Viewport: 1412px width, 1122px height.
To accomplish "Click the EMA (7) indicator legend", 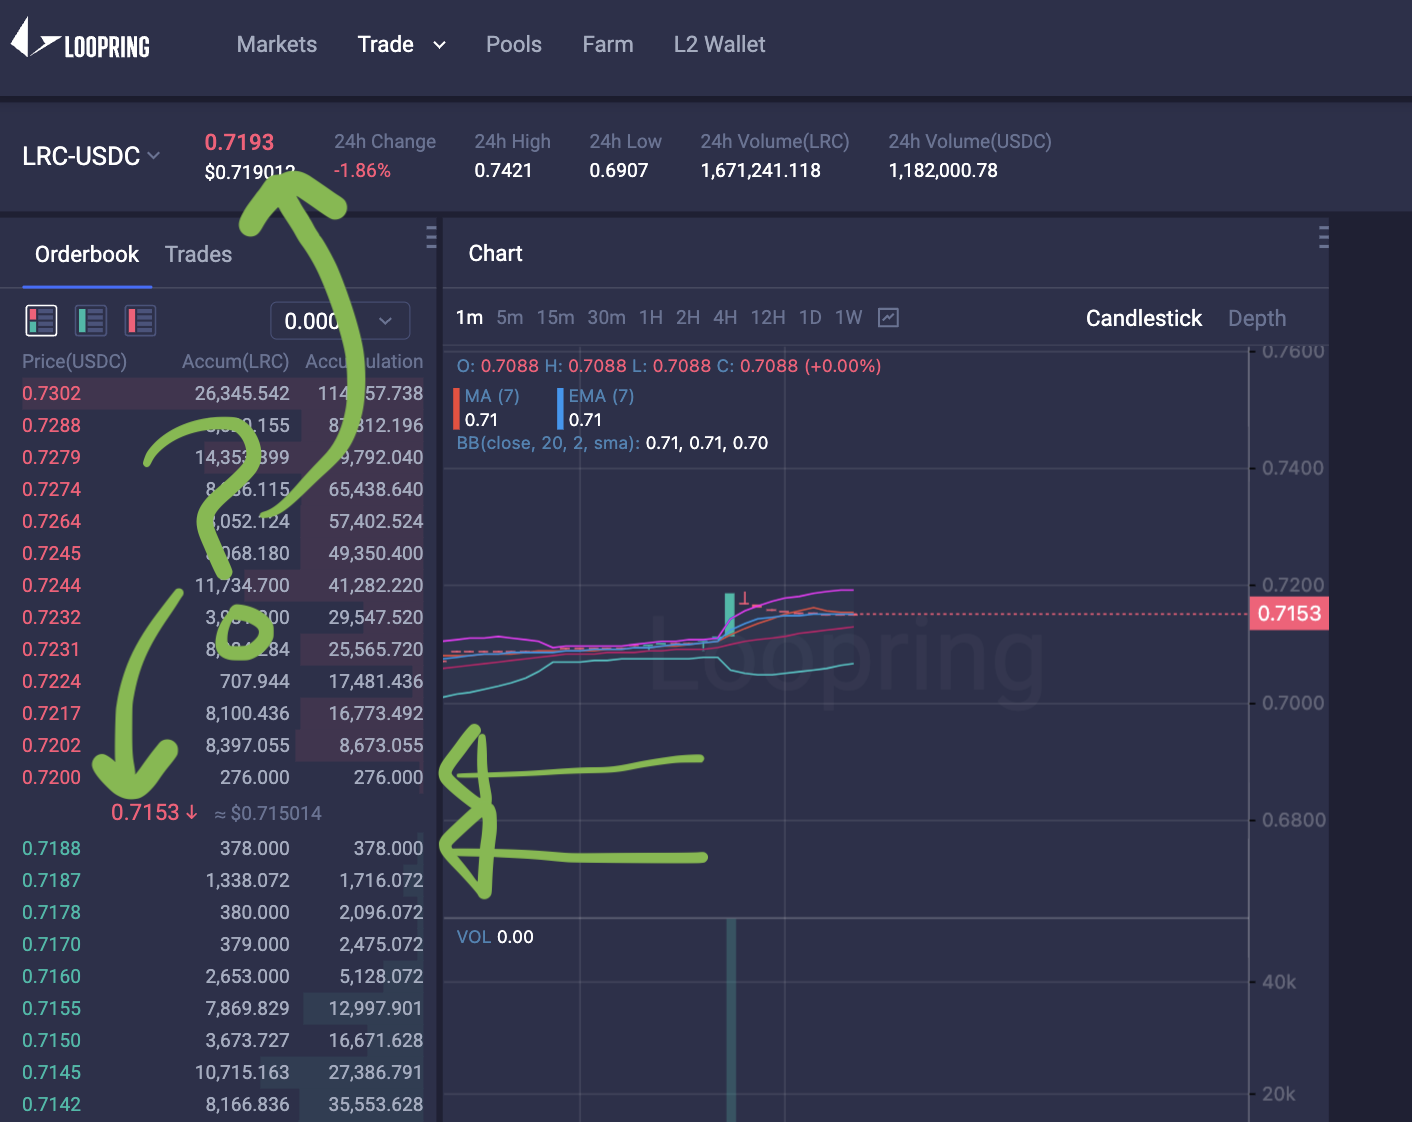I will coord(601,396).
